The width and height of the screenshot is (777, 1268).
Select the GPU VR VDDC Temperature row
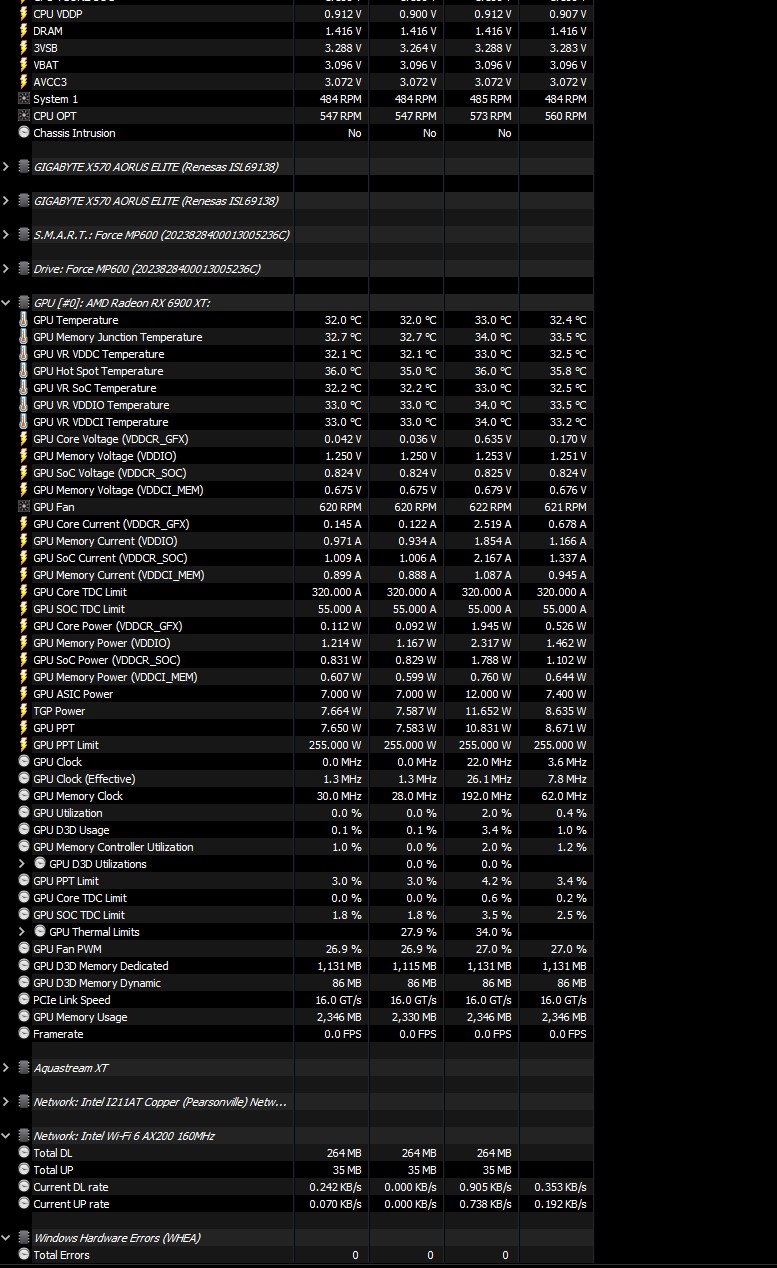point(297,354)
